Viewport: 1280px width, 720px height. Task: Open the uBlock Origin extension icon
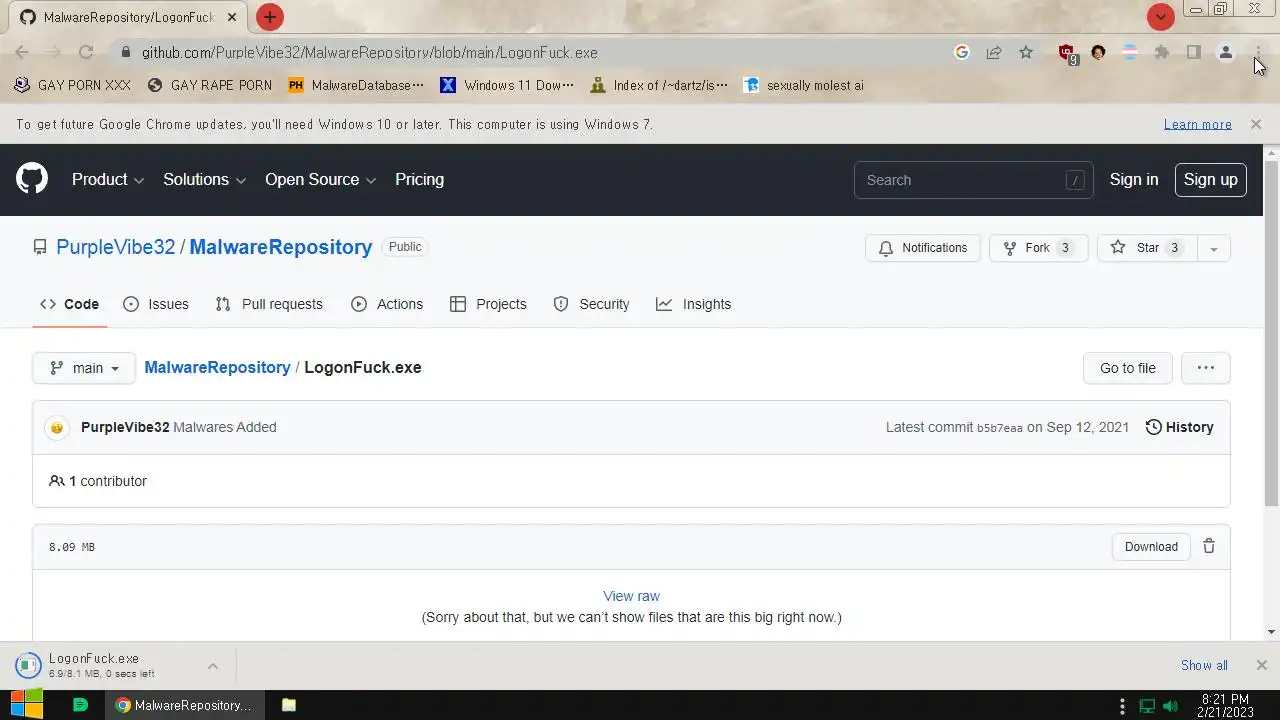1067,54
